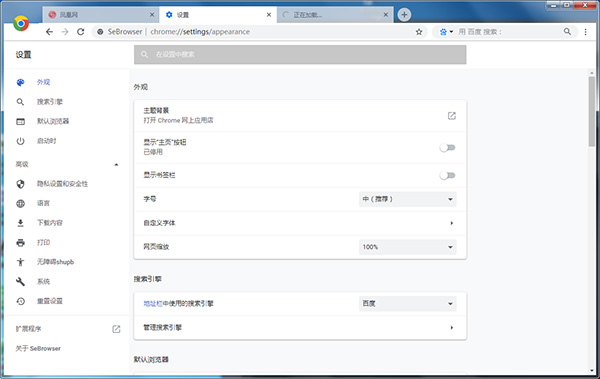Screen dimensions: 600x379
Task: Select the download icon for 下载内容
Action: click(20, 223)
